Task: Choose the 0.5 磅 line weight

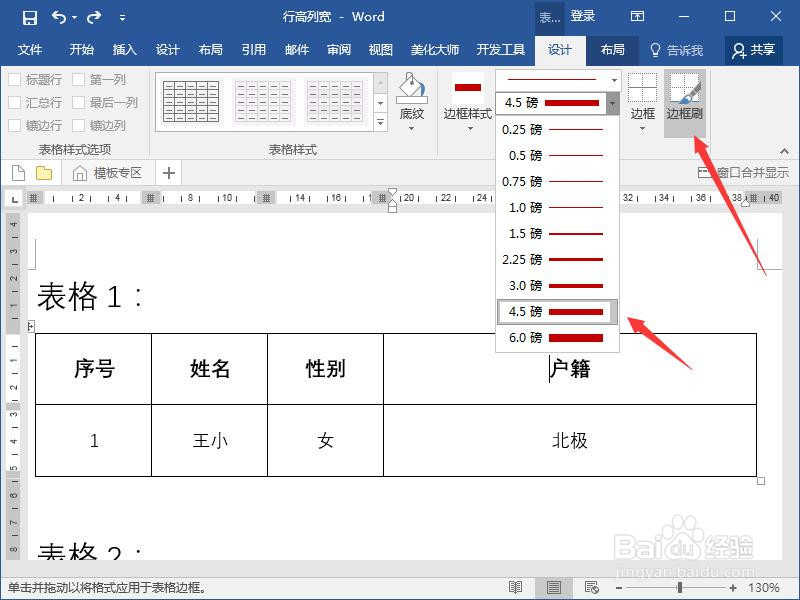Action: point(558,156)
